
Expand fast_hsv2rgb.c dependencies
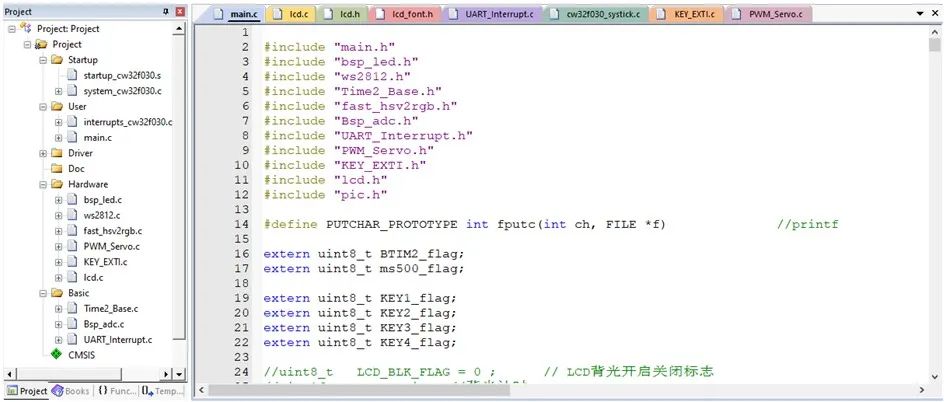click(58, 231)
